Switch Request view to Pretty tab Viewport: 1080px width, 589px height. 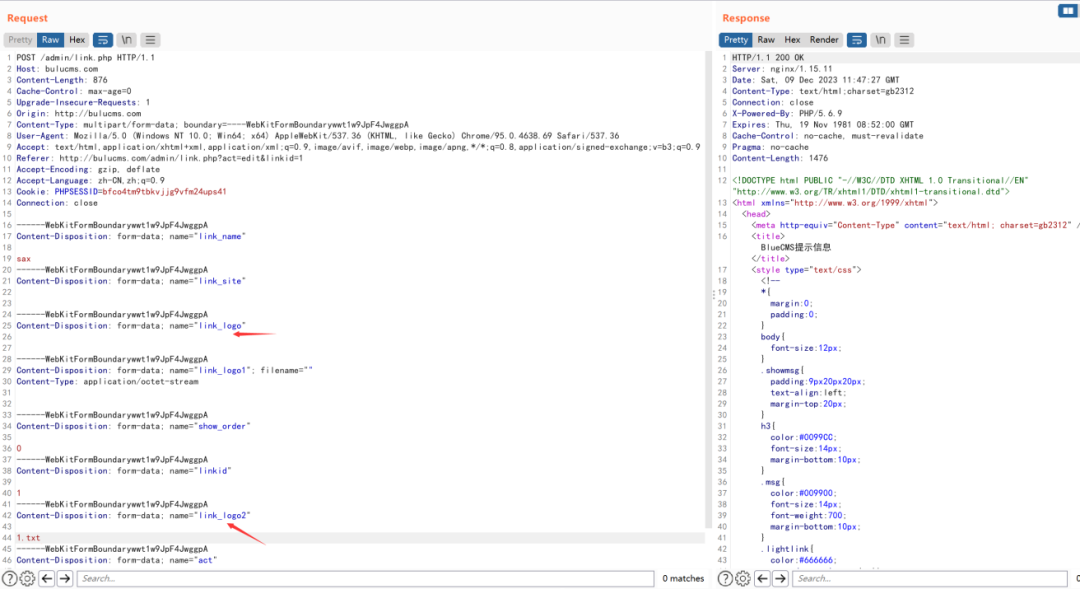20,40
